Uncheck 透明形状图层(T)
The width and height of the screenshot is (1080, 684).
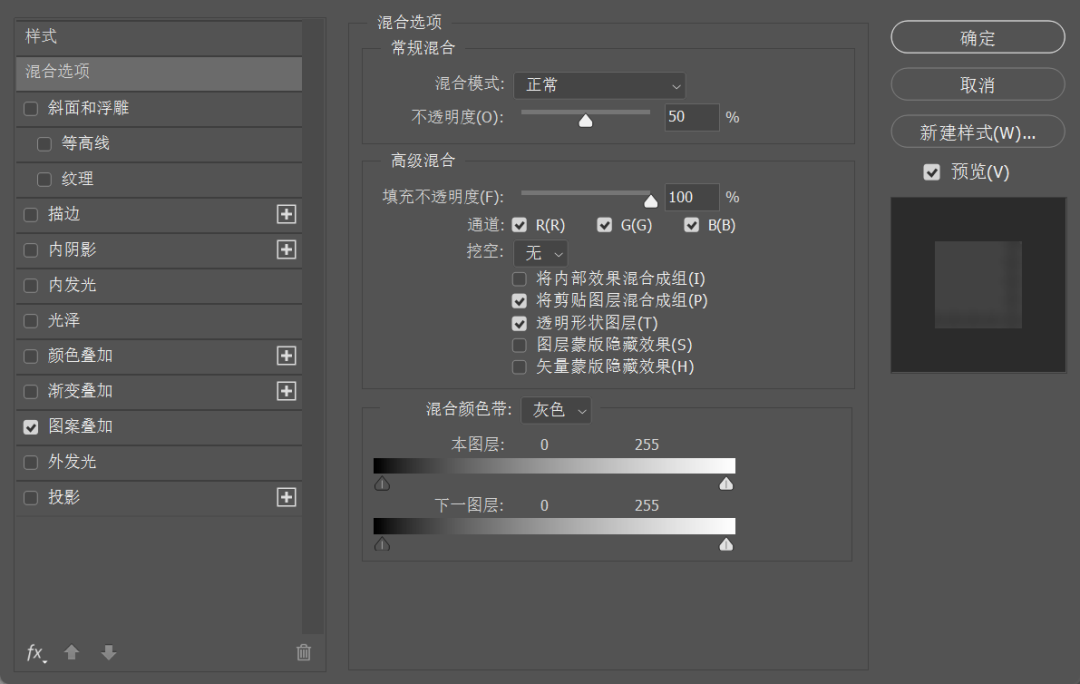(x=519, y=323)
